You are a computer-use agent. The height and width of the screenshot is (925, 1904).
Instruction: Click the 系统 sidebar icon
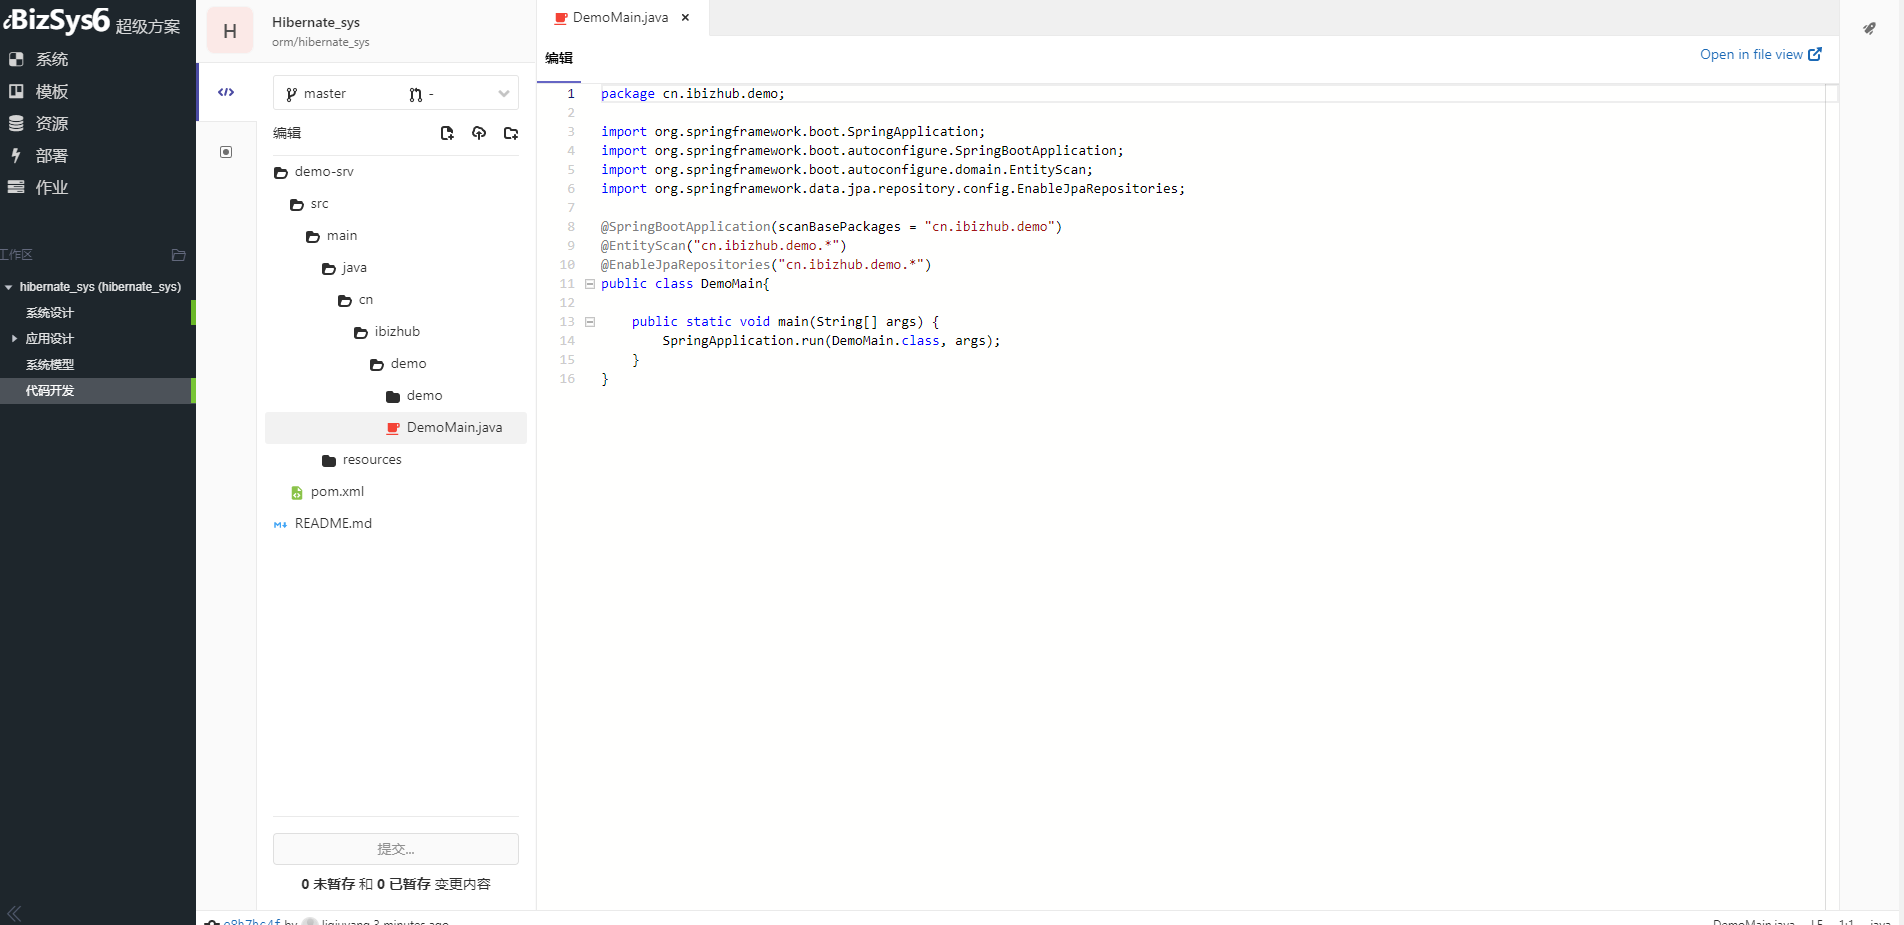16,59
